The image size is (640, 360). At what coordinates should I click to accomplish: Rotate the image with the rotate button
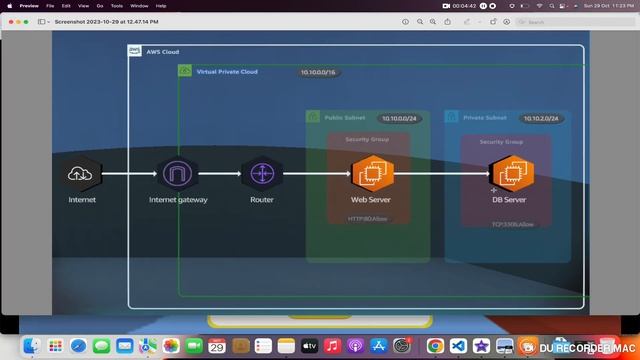click(x=493, y=22)
